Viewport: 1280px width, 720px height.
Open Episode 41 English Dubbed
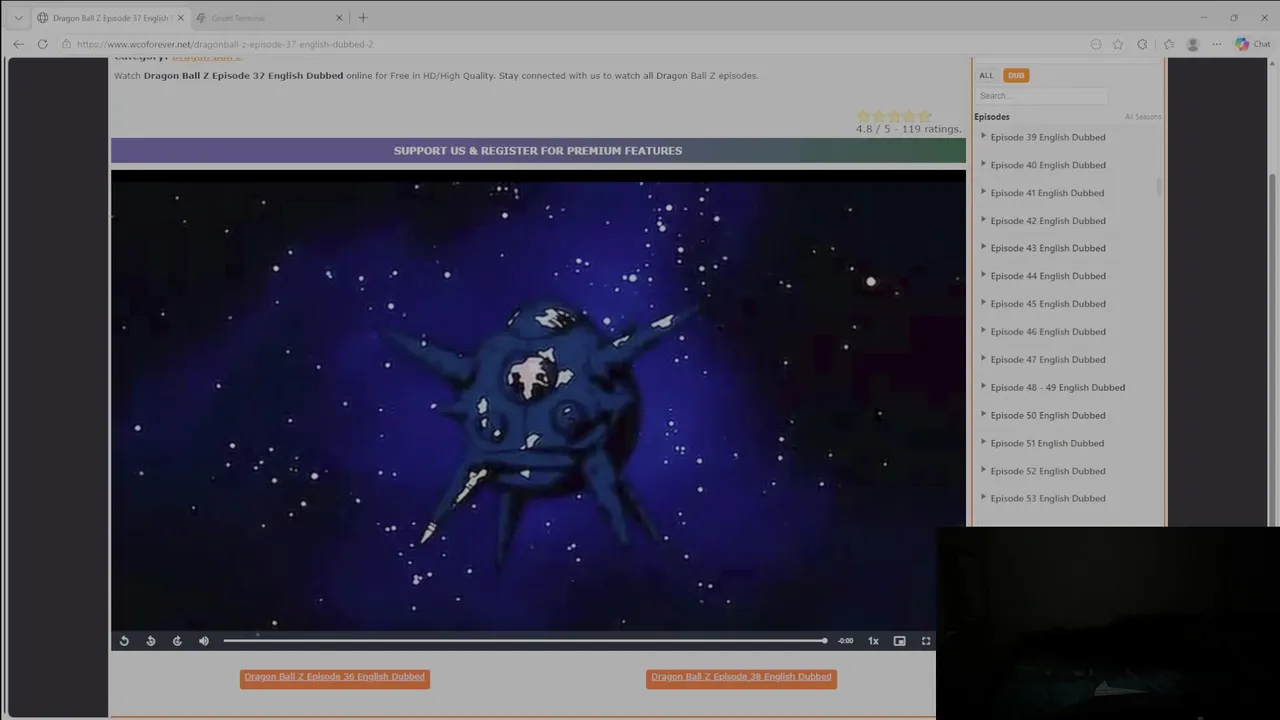(x=1047, y=193)
